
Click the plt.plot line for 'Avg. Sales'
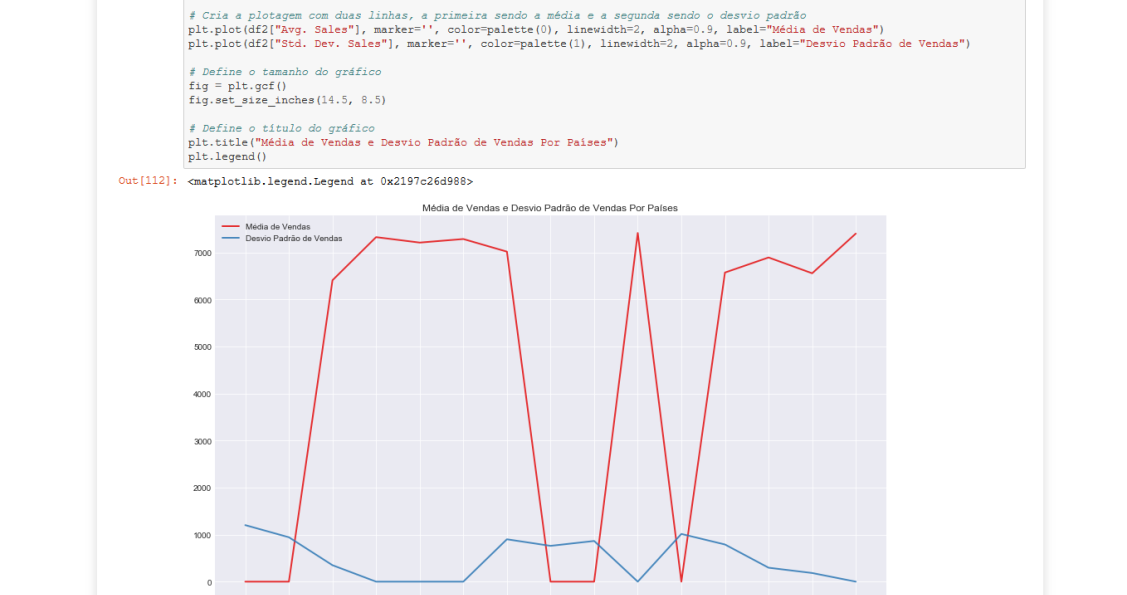coord(536,29)
